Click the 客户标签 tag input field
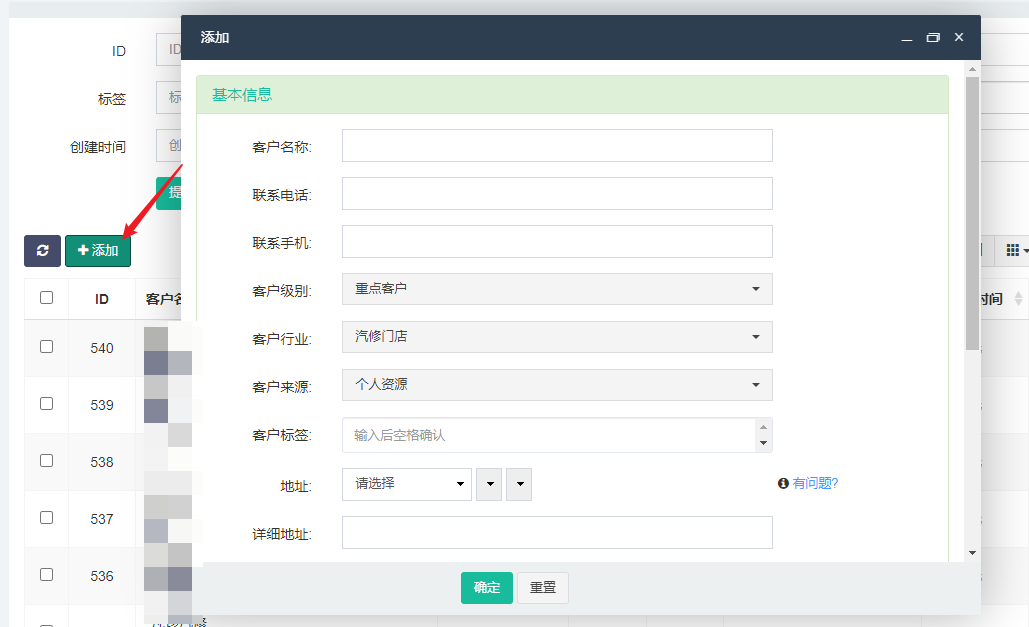The width and height of the screenshot is (1029, 627). 547,435
